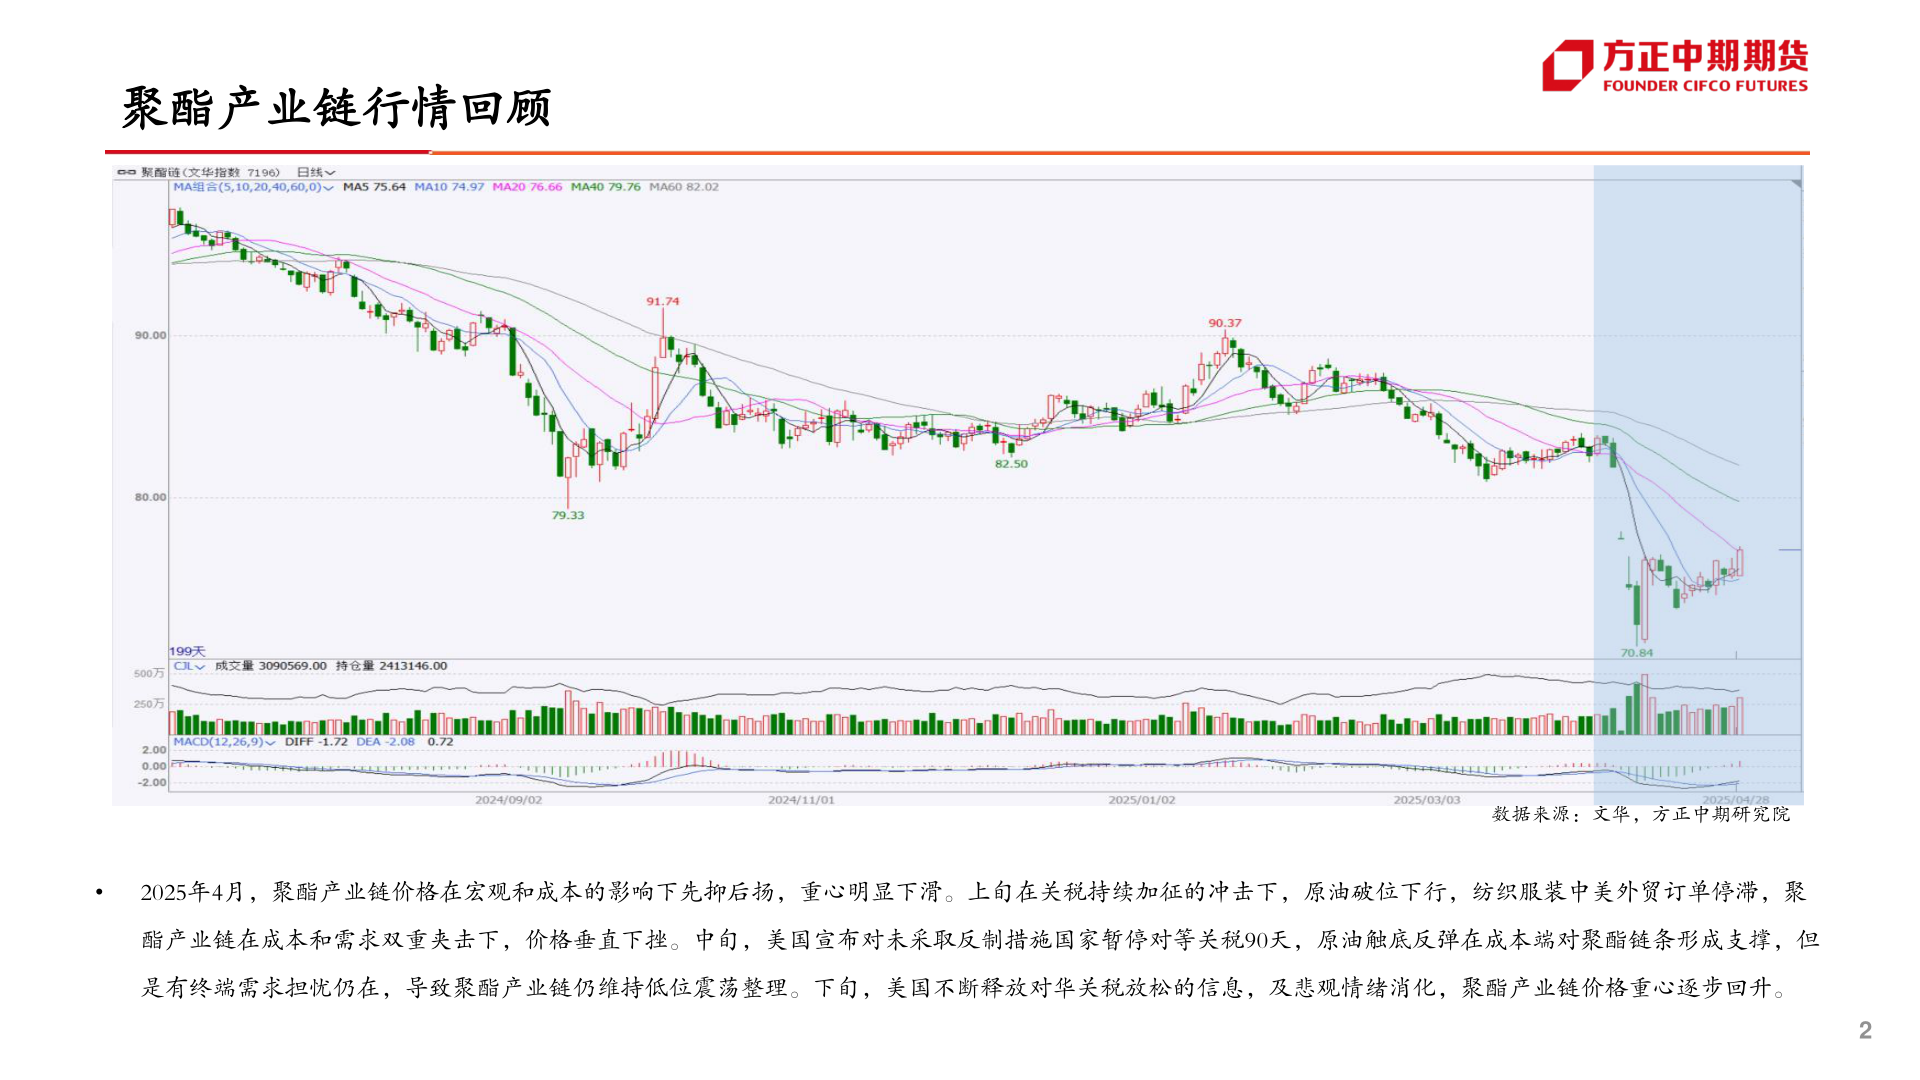Image resolution: width=1920 pixels, height=1080 pixels.
Task: Click the 持仓量 open interest label
Action: pos(356,667)
